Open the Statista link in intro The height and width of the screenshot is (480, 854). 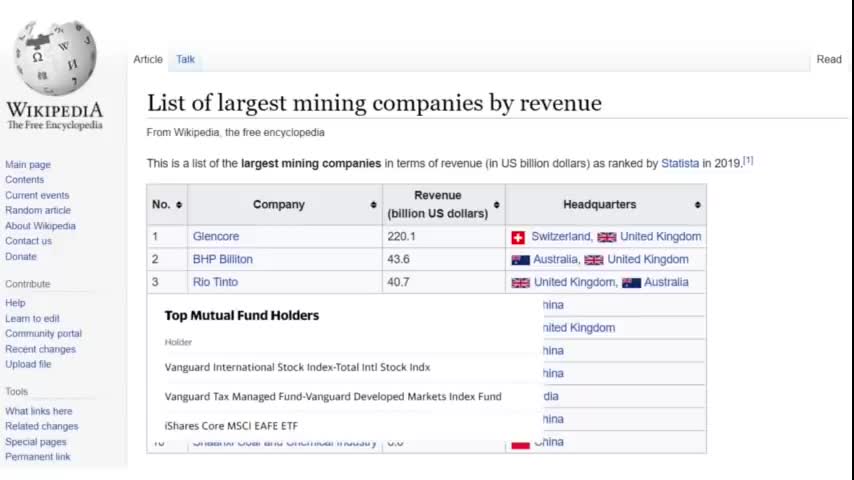[680, 163]
